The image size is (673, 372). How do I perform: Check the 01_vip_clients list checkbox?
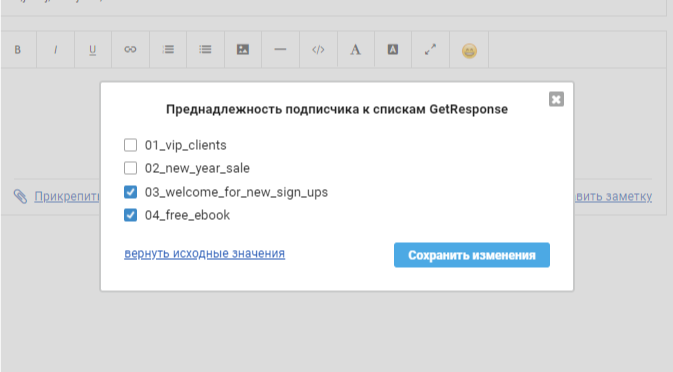click(x=130, y=145)
